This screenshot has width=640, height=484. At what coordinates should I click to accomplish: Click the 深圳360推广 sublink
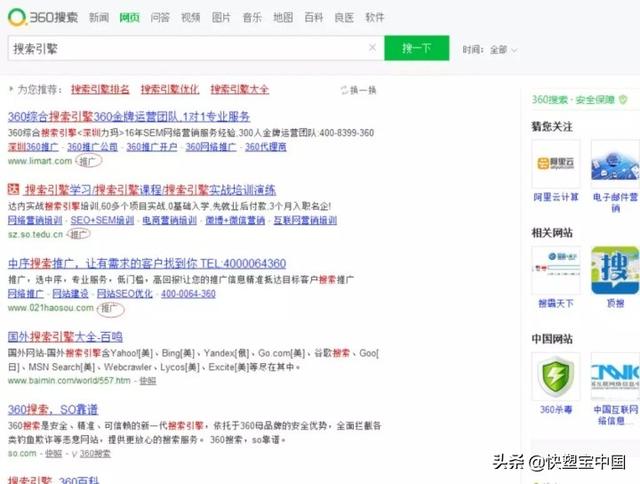click(x=33, y=147)
